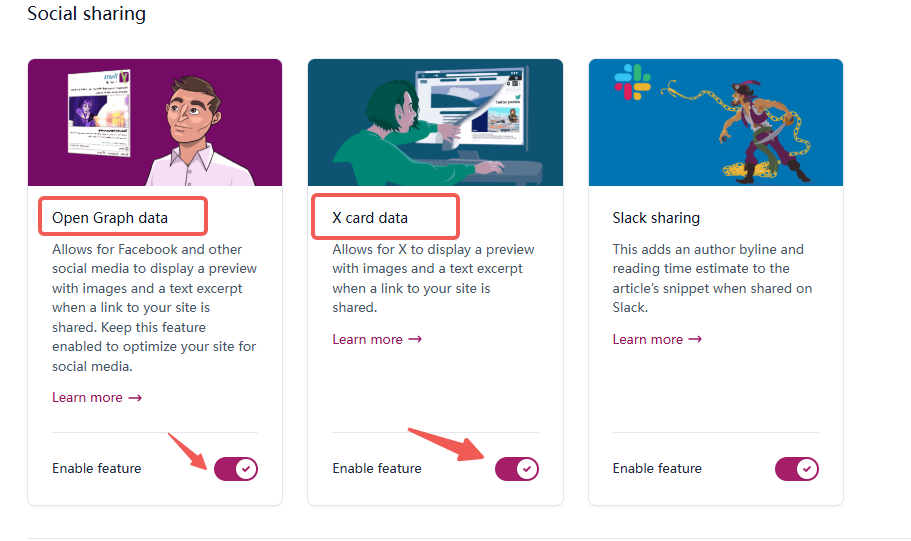Click the Open Graph data description text
This screenshot has height=541, width=911.
tap(154, 307)
